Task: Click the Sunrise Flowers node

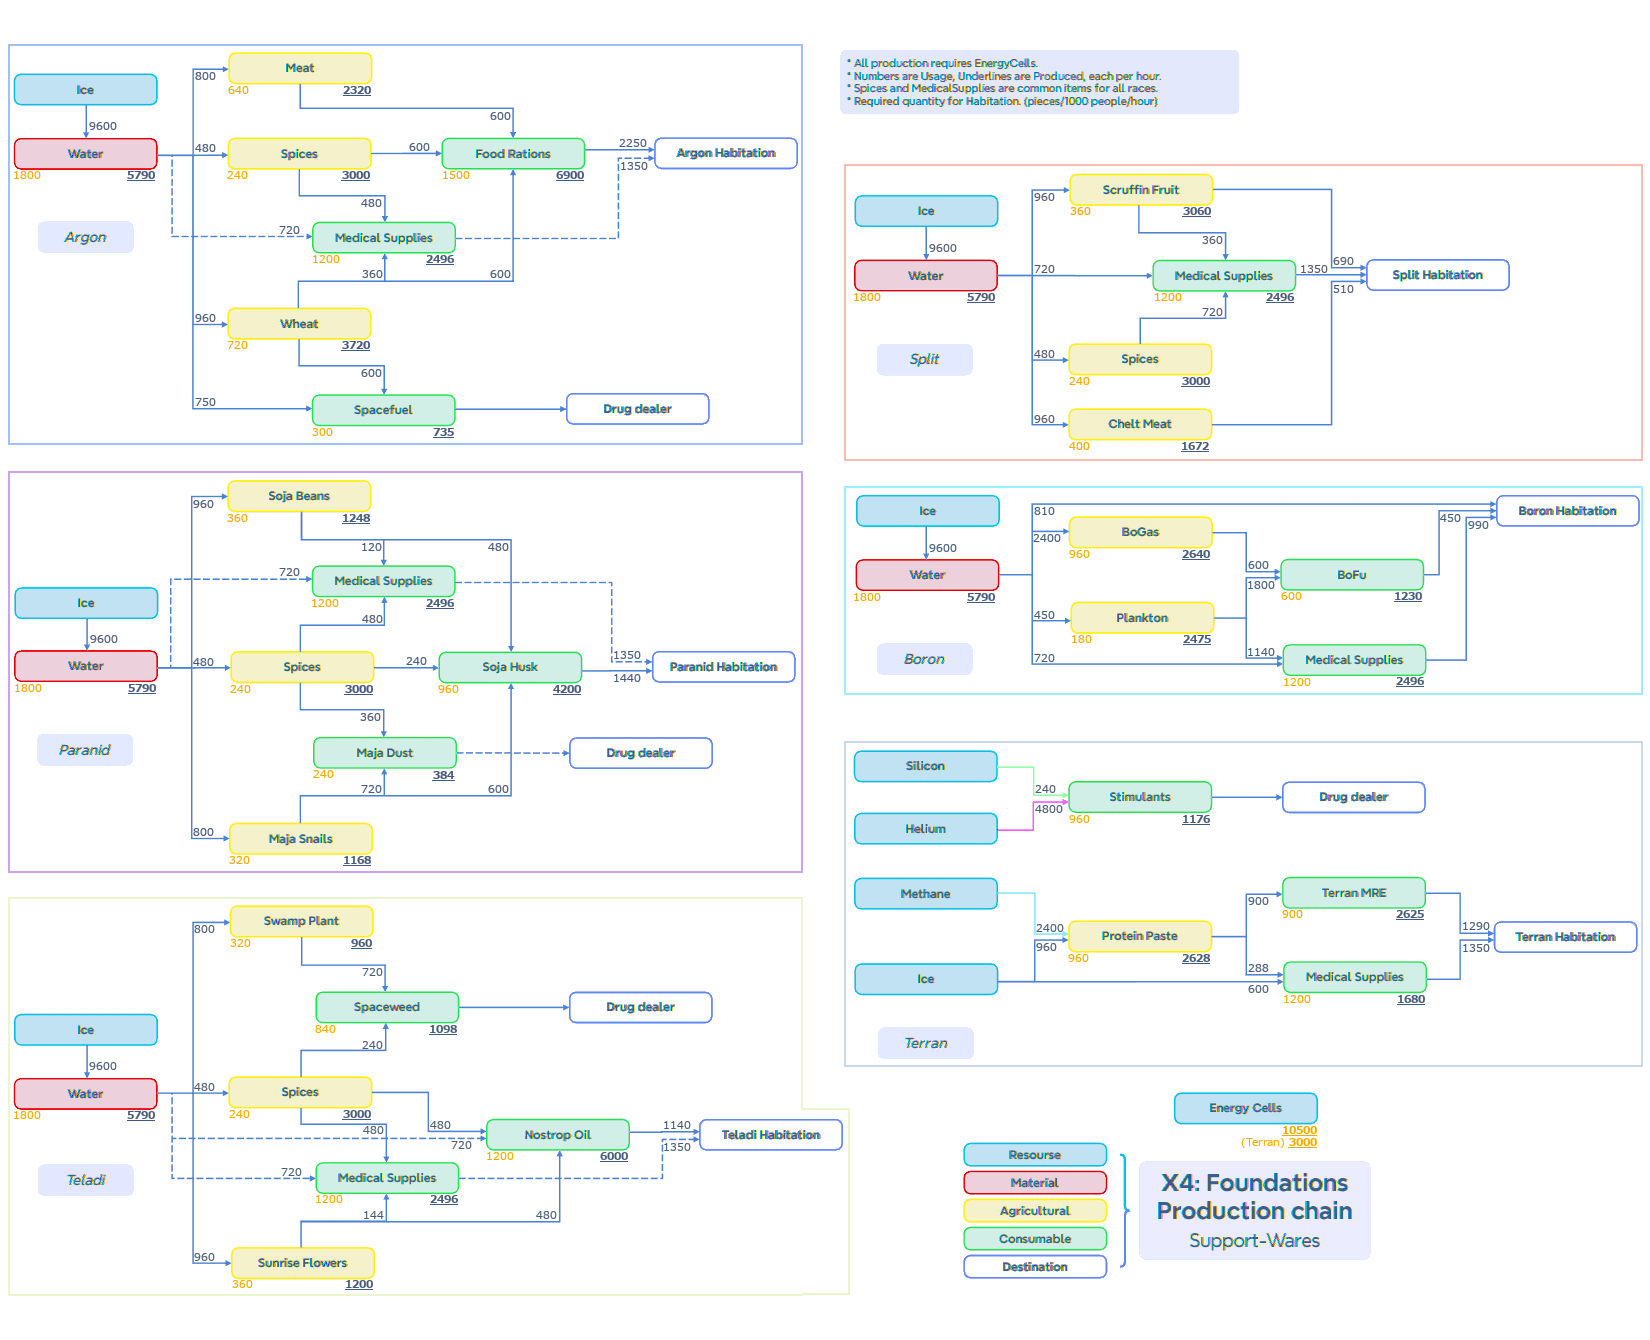Action: tap(302, 1263)
